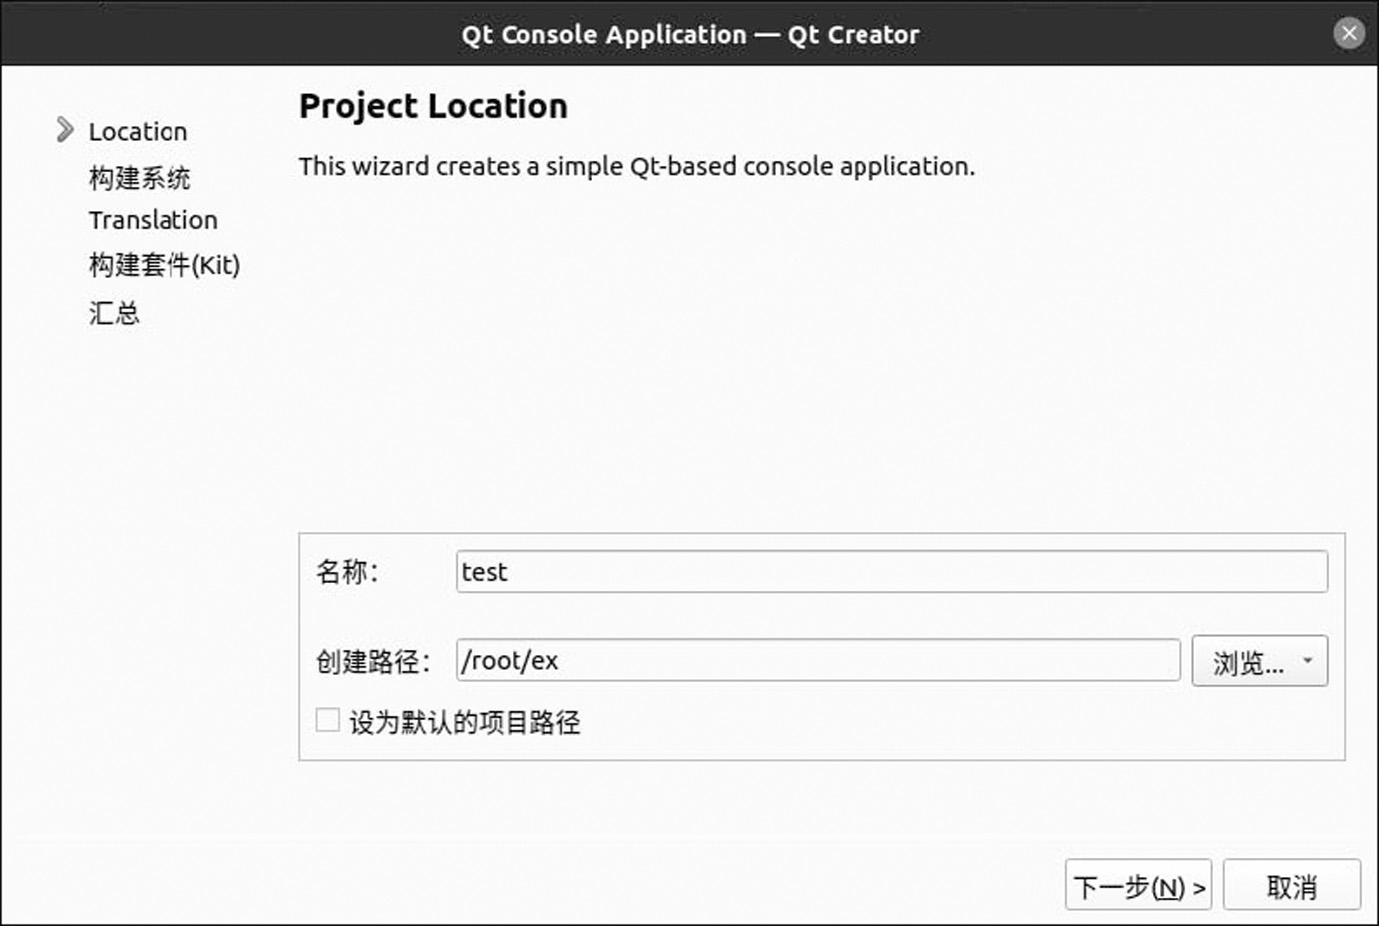Click the 取消 cancel button

(x=1292, y=885)
